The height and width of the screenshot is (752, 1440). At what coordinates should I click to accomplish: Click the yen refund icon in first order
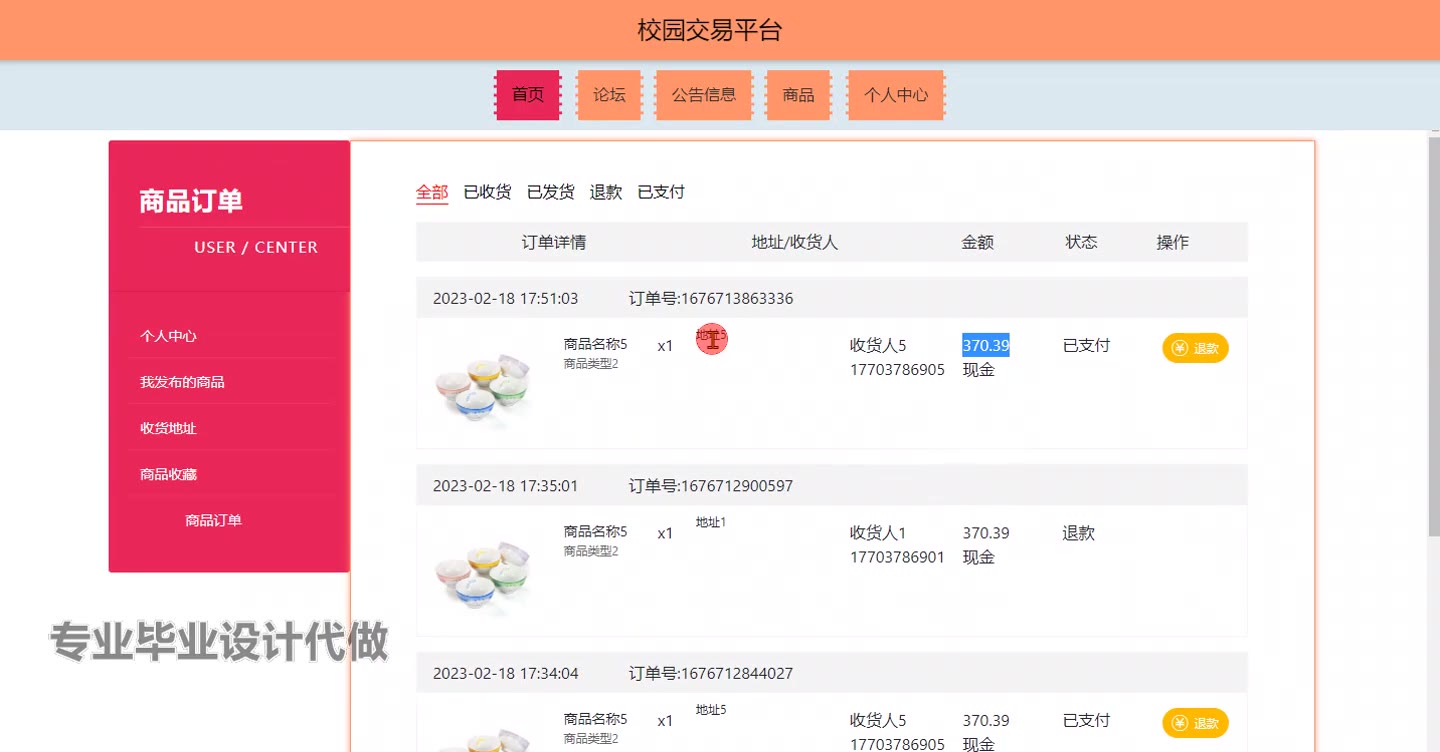pos(1180,348)
